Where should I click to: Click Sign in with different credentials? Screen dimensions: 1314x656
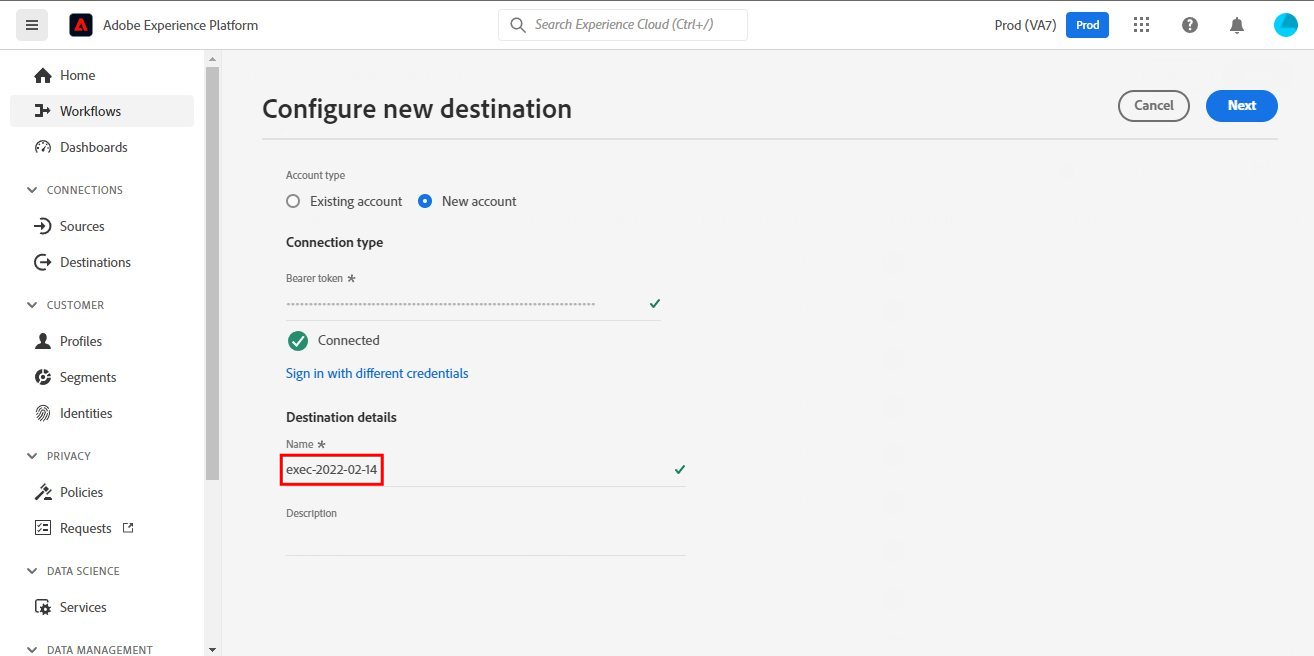(x=377, y=373)
